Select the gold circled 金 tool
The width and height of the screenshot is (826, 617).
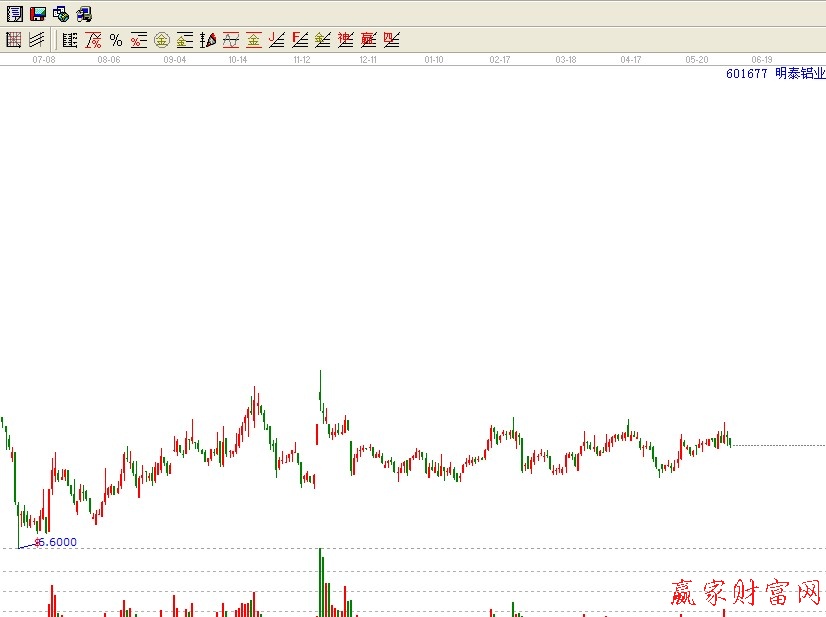pyautogui.click(x=162, y=40)
